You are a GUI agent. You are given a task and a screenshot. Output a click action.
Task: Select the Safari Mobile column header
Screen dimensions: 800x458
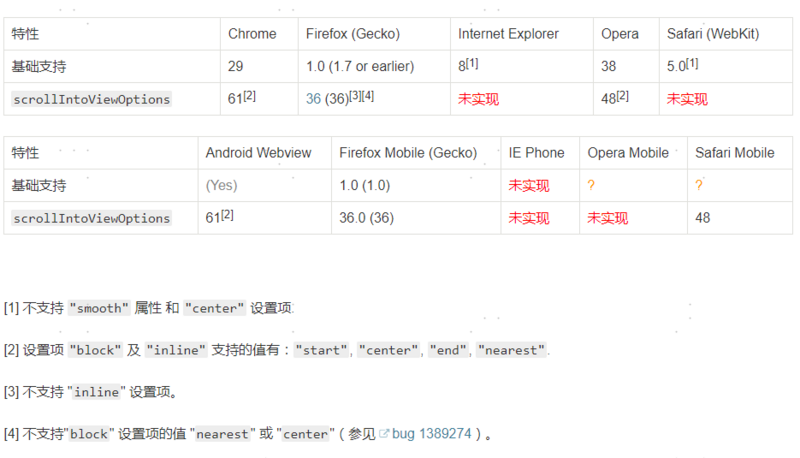point(735,153)
